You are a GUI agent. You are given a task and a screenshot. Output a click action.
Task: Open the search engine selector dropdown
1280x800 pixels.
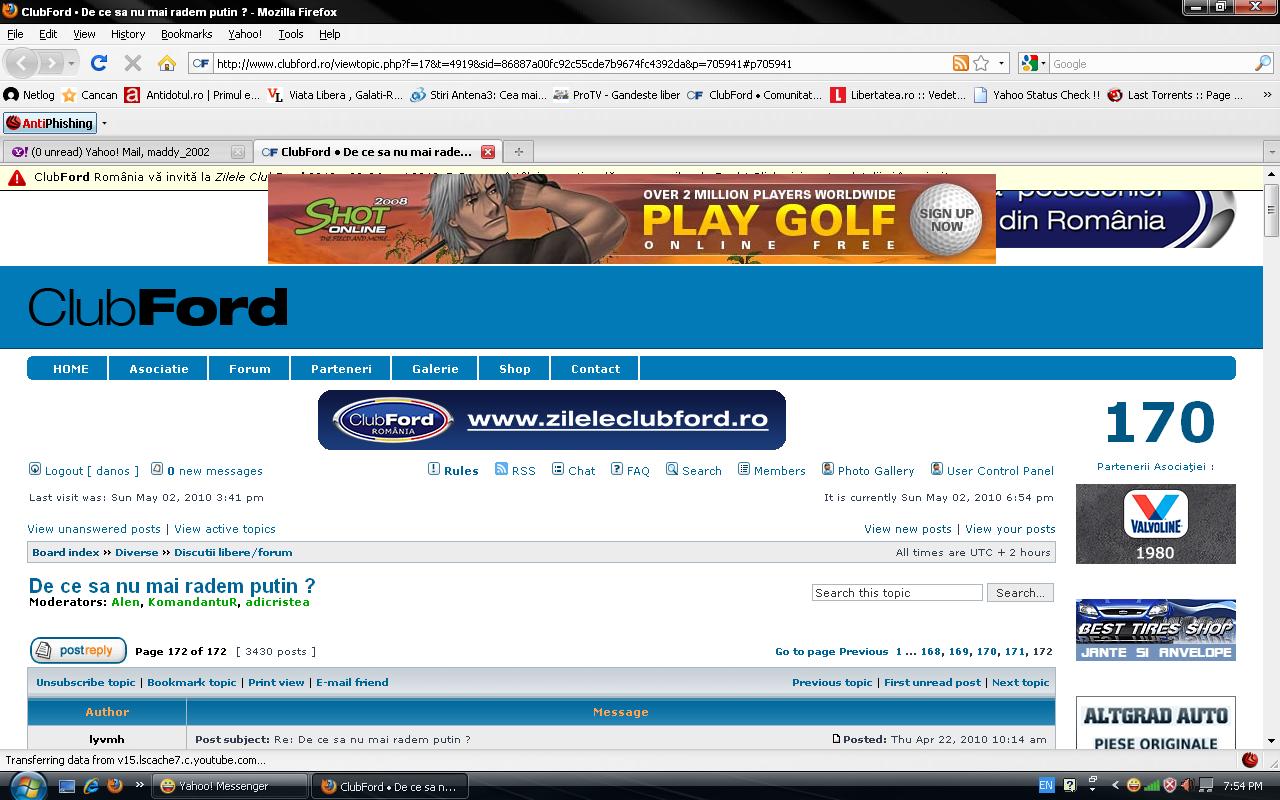click(x=1034, y=63)
